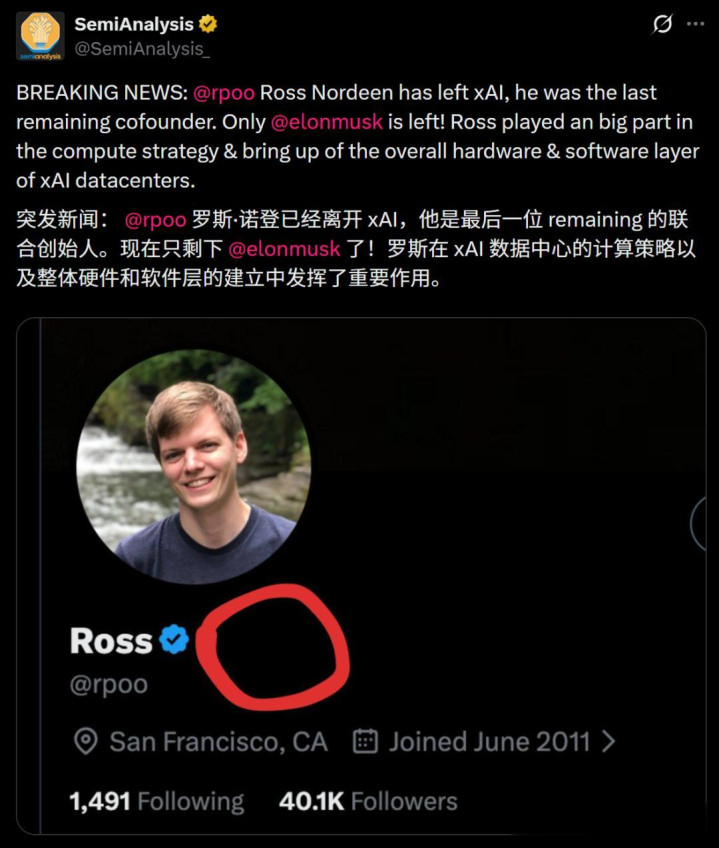Click the @rpoo handle in profile card
719x848 pixels.
[109, 685]
